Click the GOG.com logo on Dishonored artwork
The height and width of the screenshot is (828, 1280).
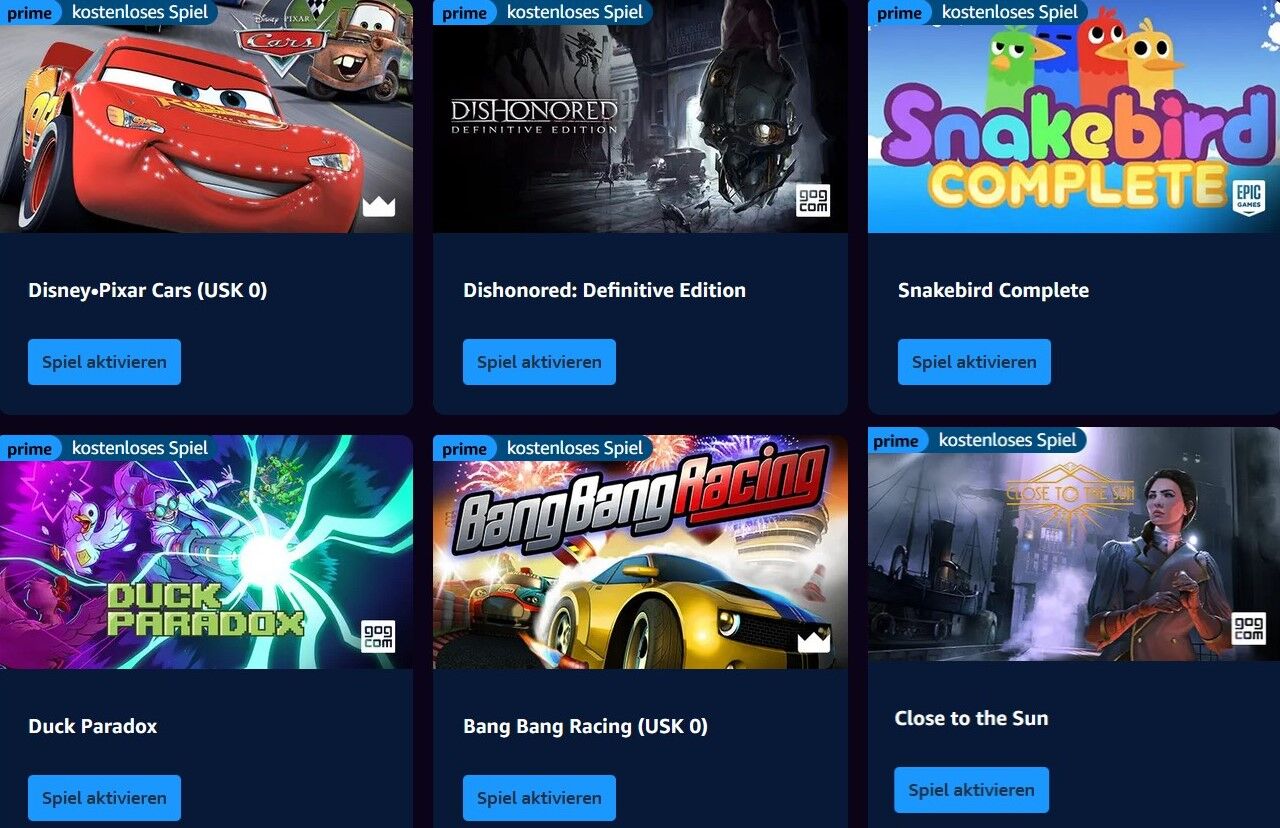tap(813, 200)
